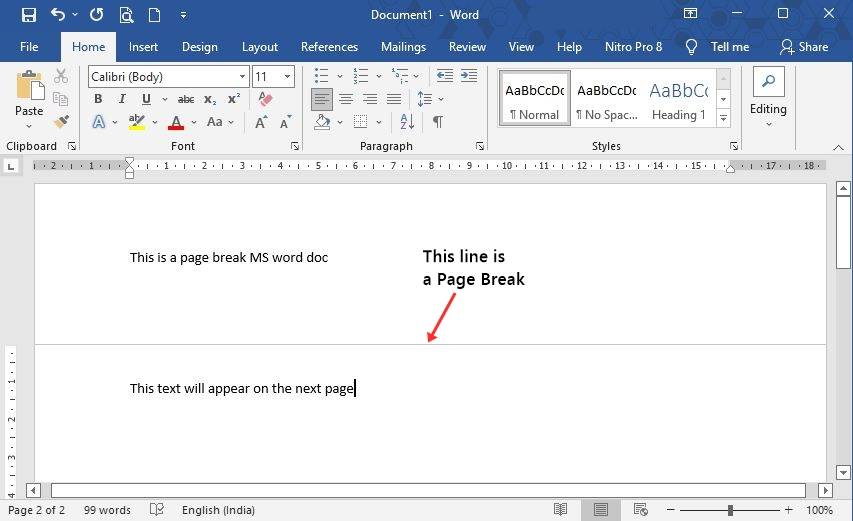Screen dimensions: 853x521
Task: Click the Share button
Action: [x=804, y=47]
